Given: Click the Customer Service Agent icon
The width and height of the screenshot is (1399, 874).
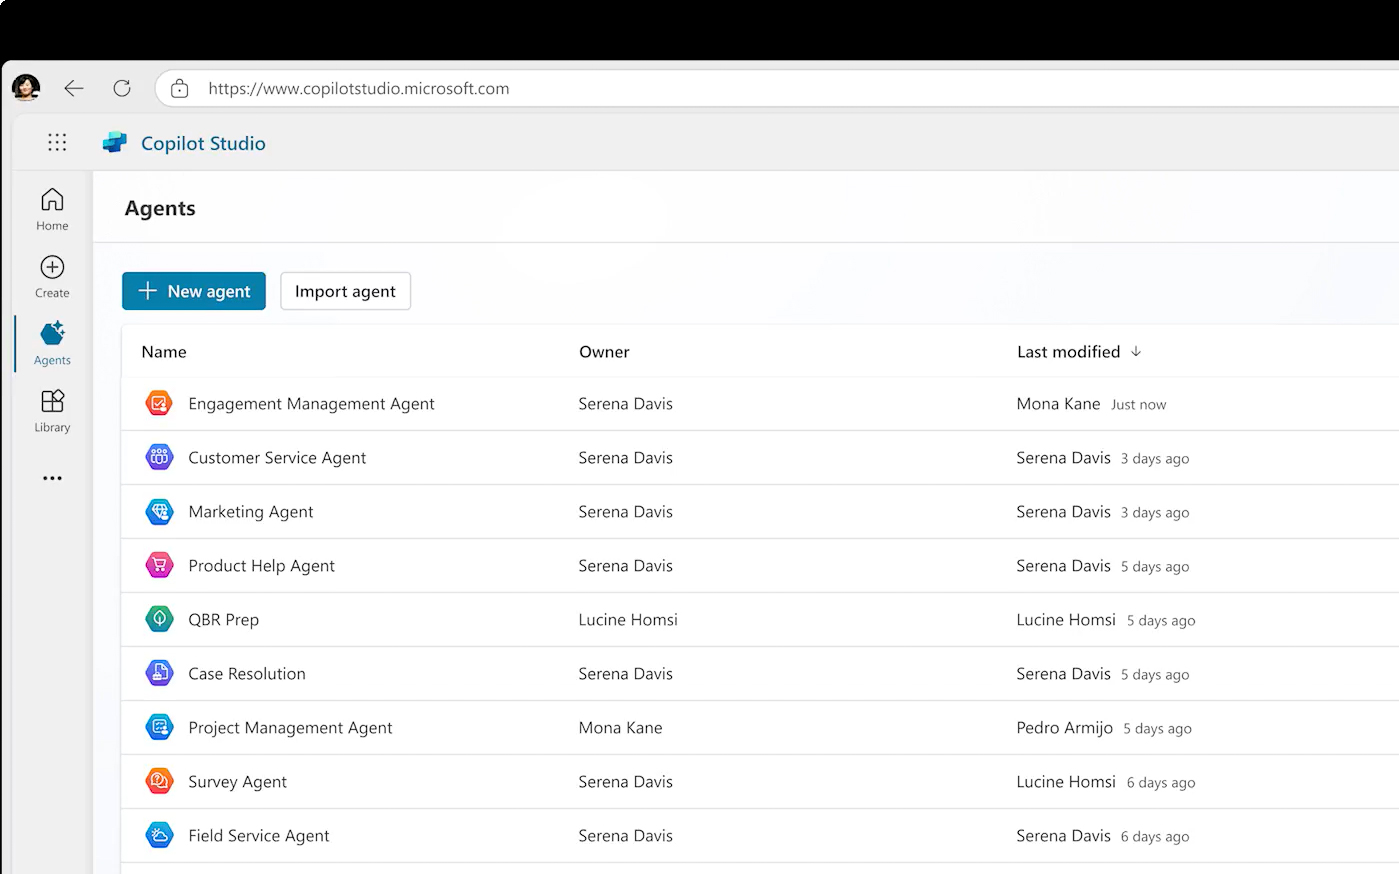Looking at the screenshot, I should coord(159,458).
